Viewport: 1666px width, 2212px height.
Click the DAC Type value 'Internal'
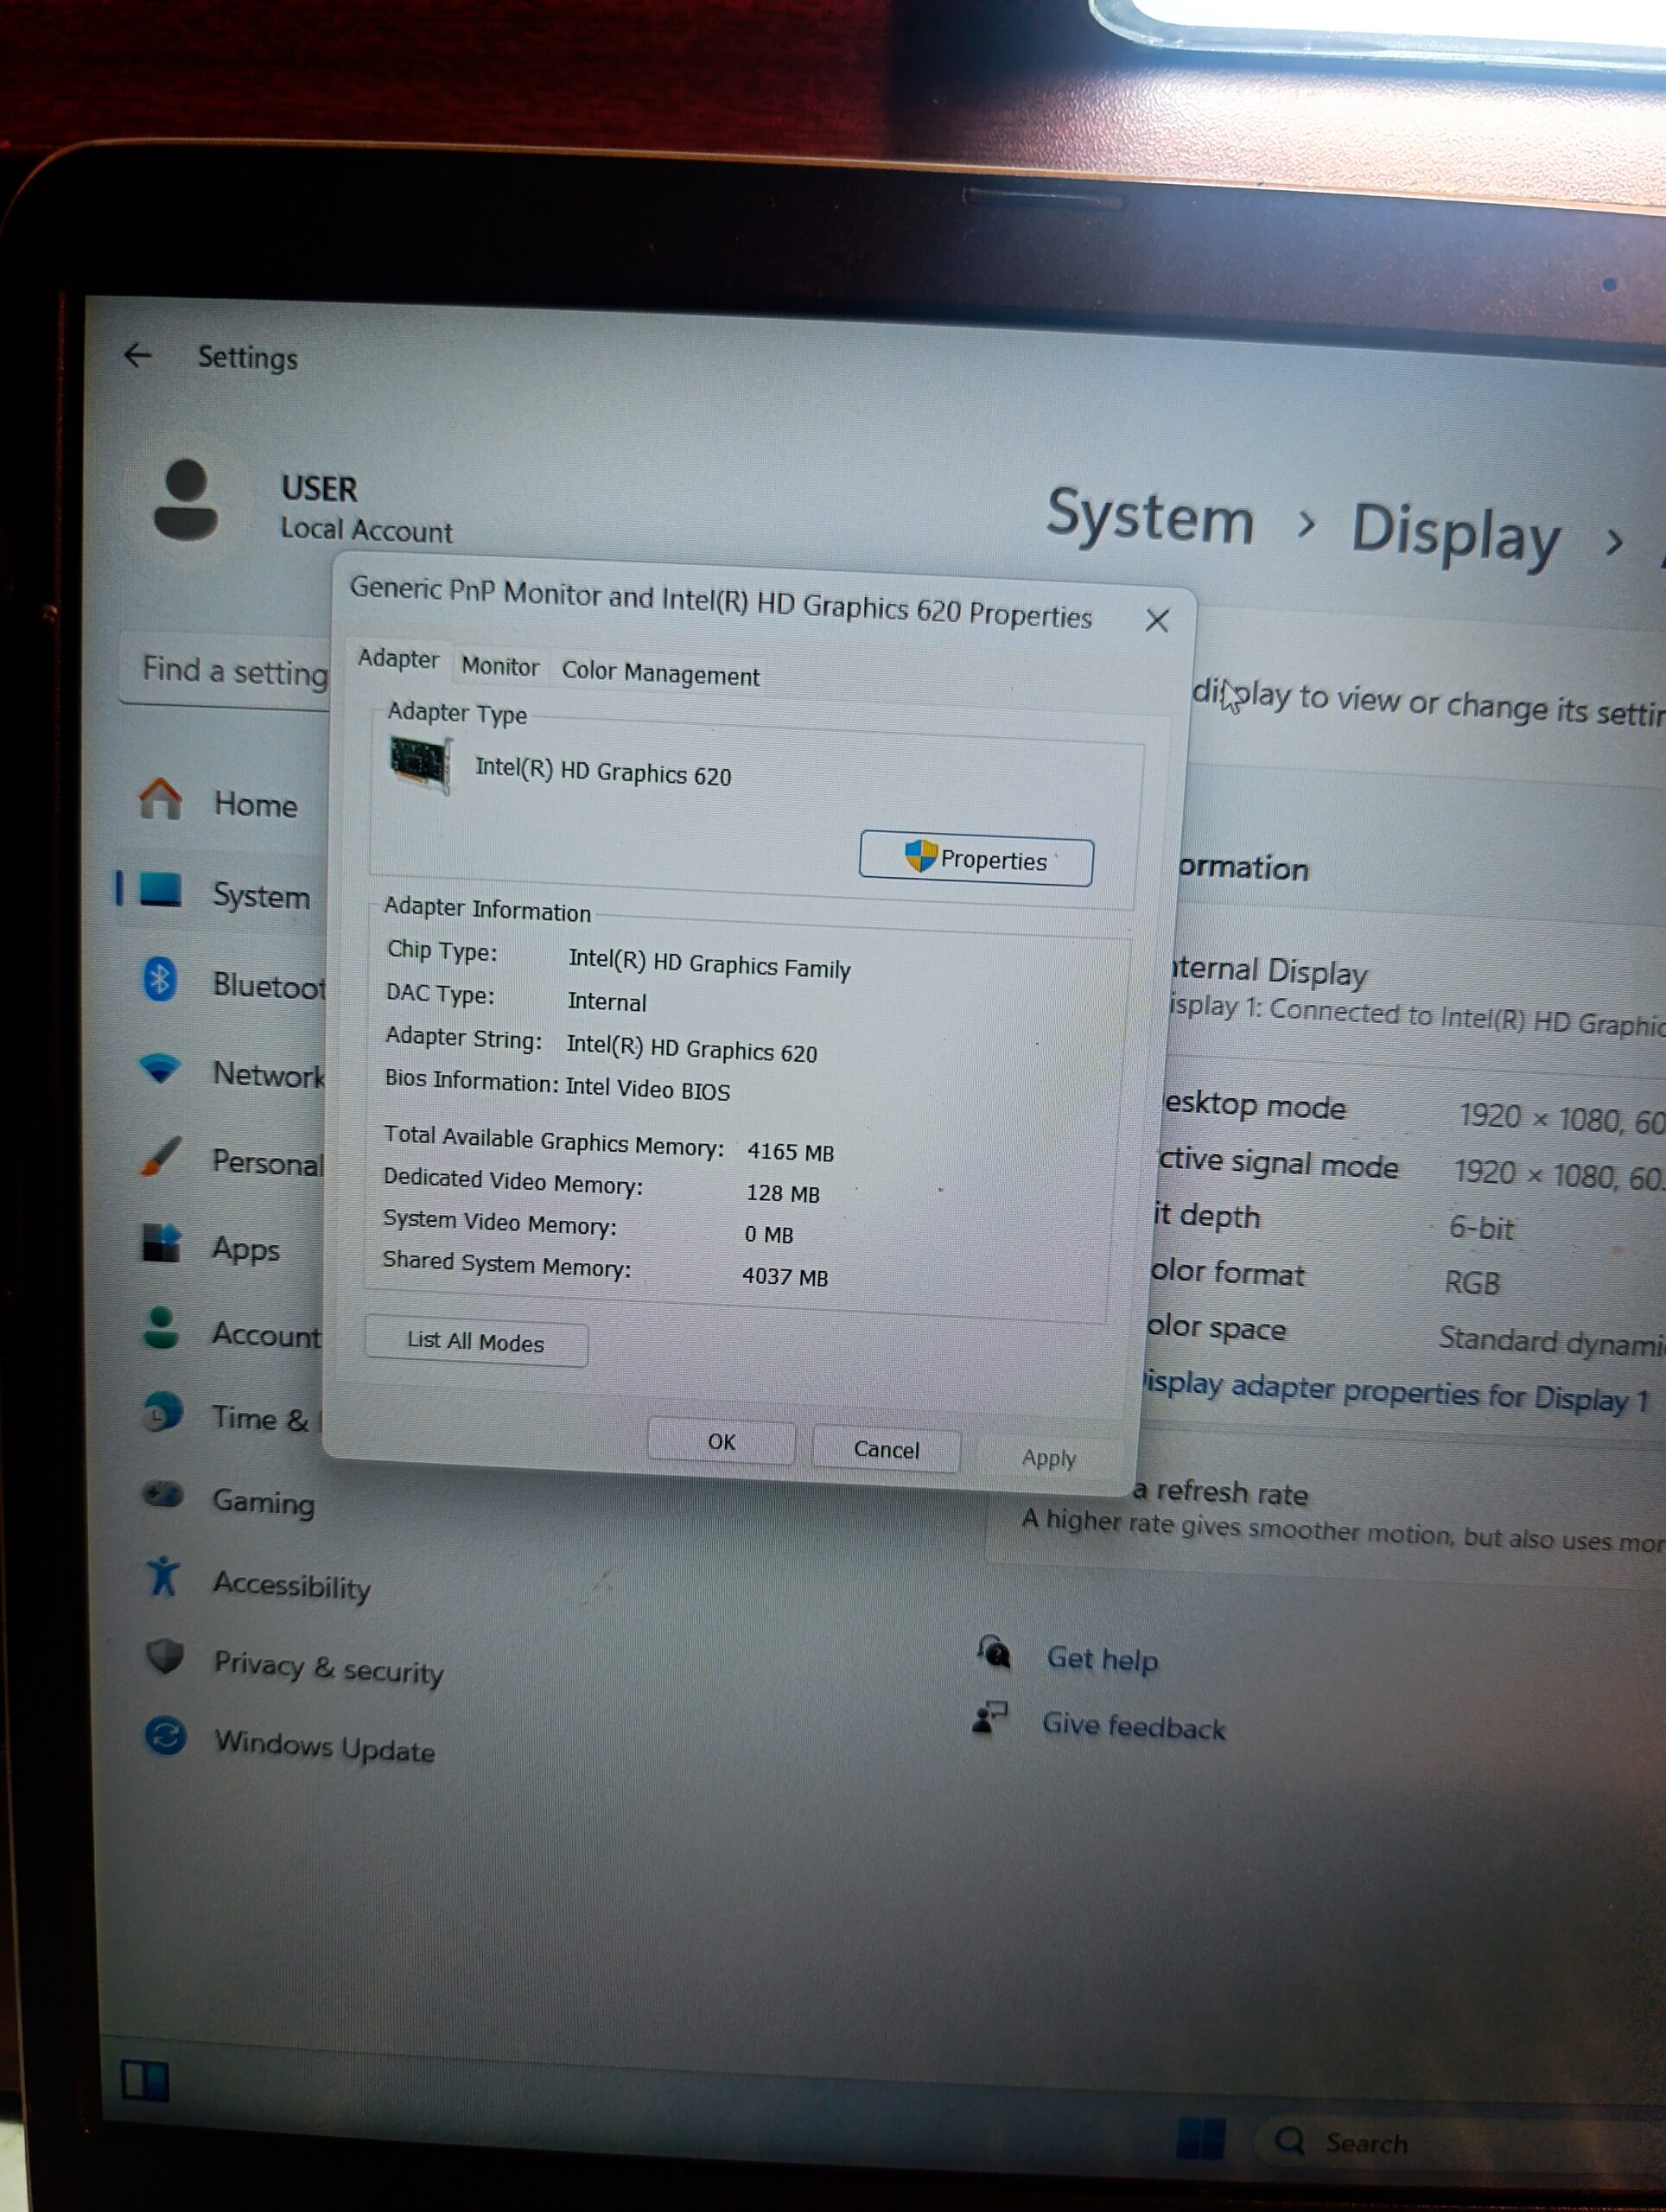coord(607,1001)
